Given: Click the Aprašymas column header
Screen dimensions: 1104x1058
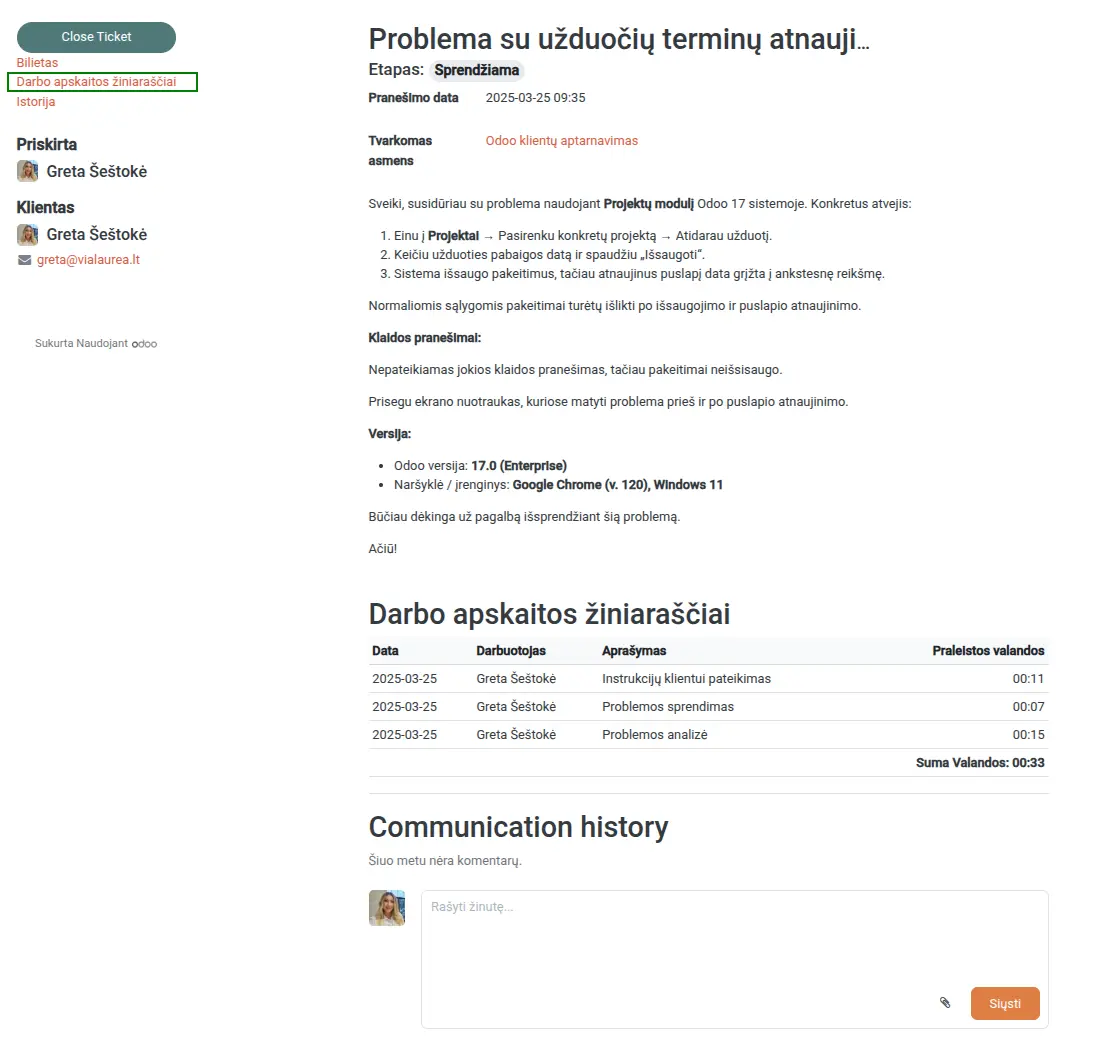Looking at the screenshot, I should tap(634, 651).
